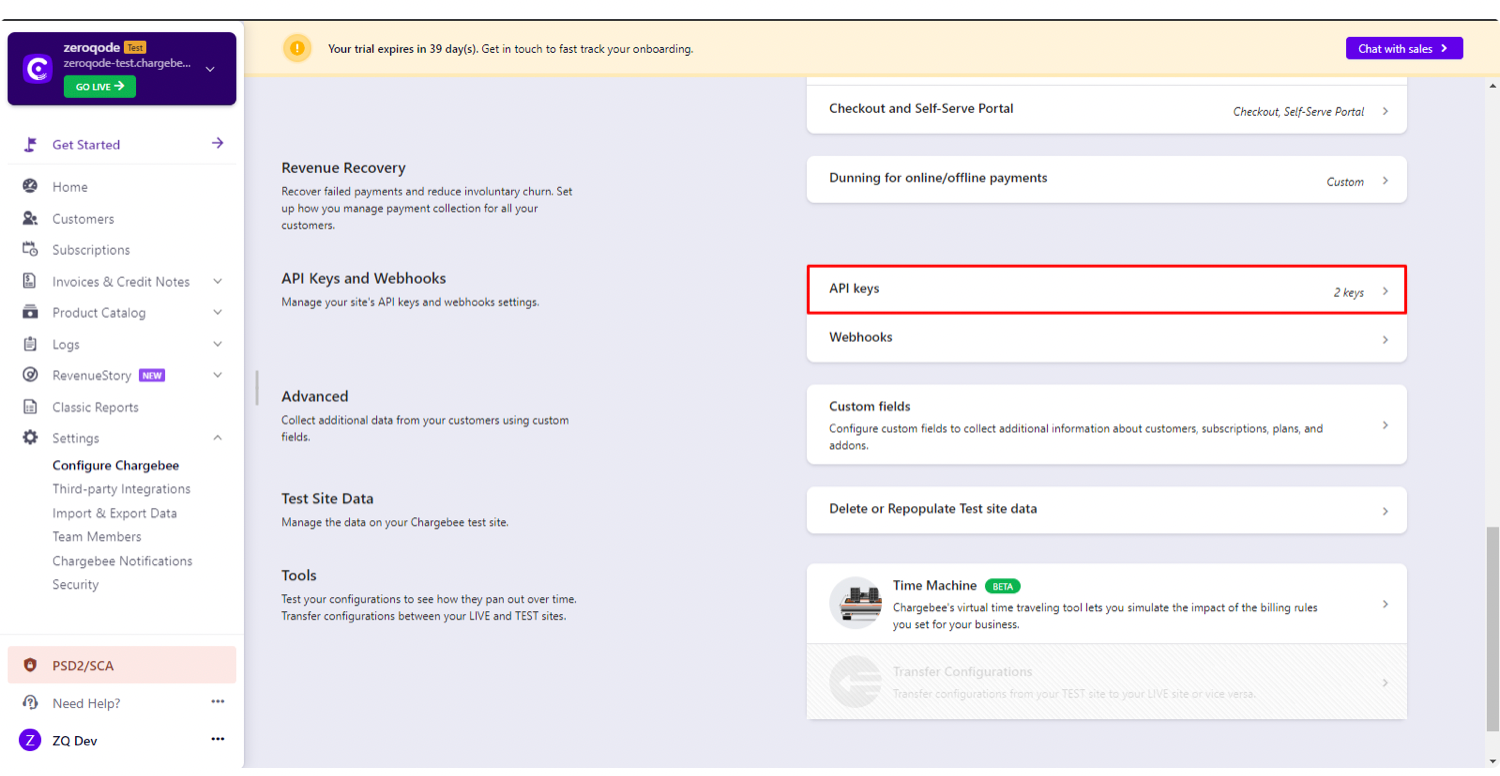This screenshot has height=776, width=1500.
Task: Expand the zeroqode site switcher dropdown
Action: pyautogui.click(x=210, y=69)
